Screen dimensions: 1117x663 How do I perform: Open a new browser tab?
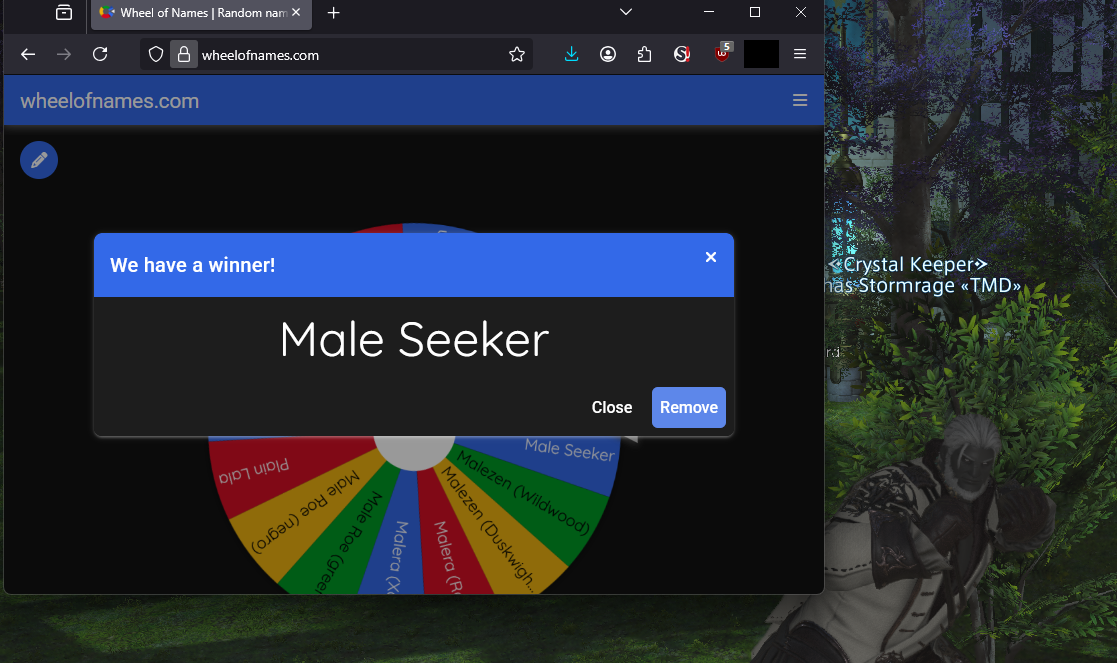[x=333, y=13]
